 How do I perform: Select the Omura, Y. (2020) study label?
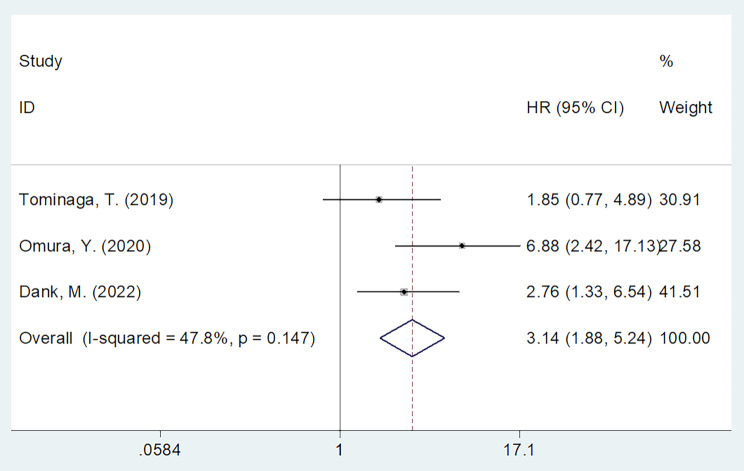[86, 245]
